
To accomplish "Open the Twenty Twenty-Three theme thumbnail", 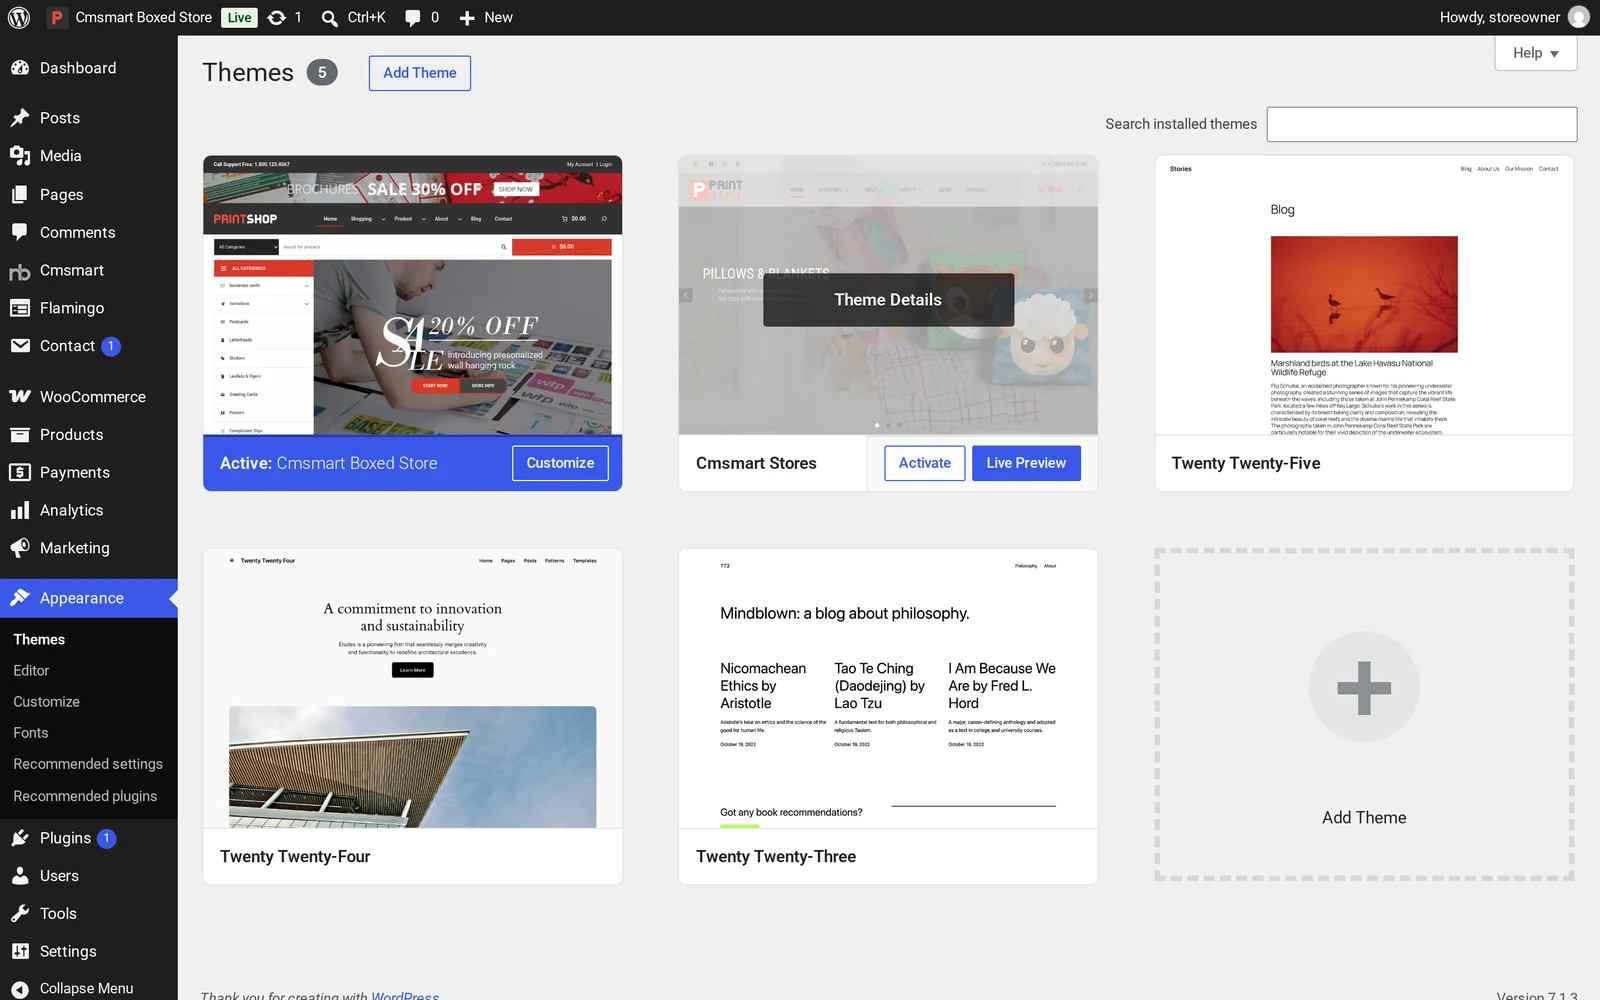I will (x=888, y=688).
